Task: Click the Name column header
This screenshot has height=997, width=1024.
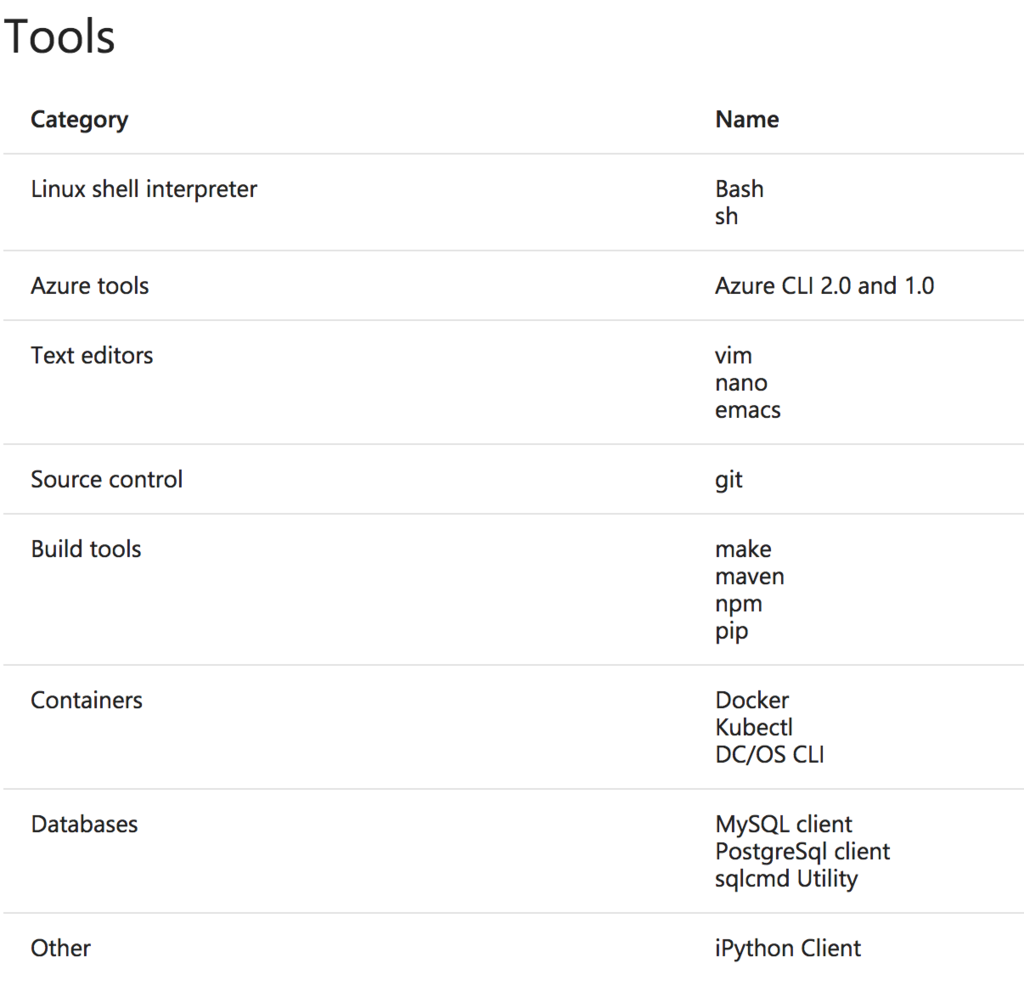Action: [x=747, y=119]
